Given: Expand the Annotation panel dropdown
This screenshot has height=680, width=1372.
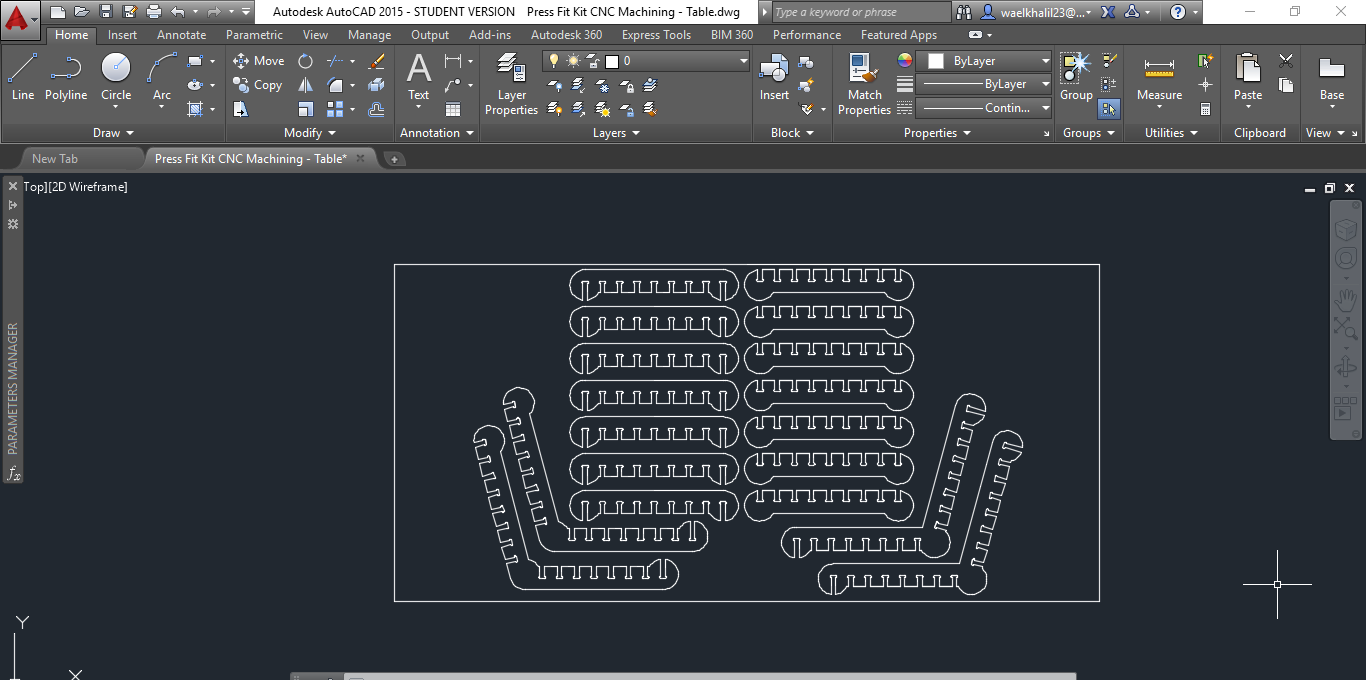Looking at the screenshot, I should [x=436, y=133].
